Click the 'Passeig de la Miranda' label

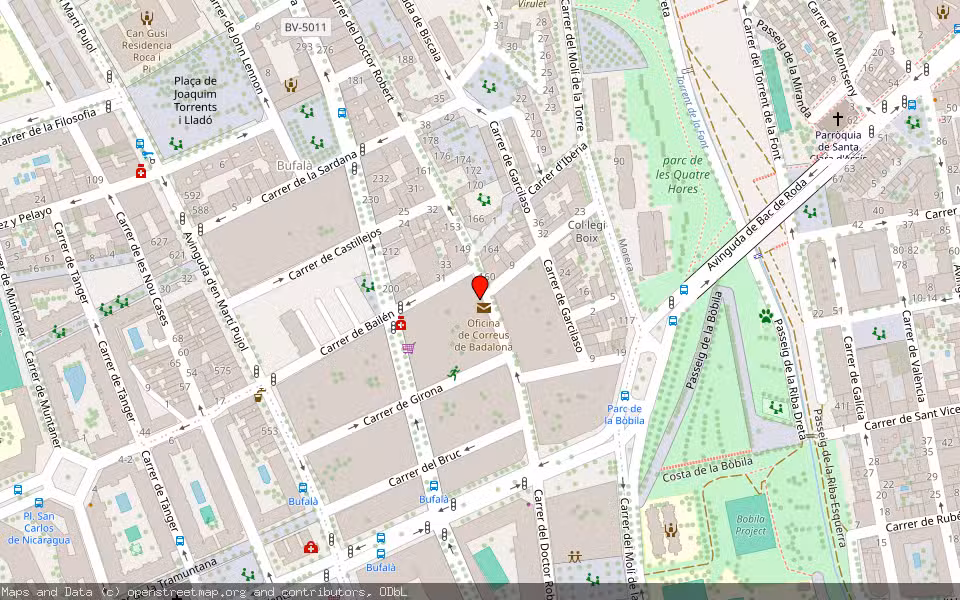[784, 68]
